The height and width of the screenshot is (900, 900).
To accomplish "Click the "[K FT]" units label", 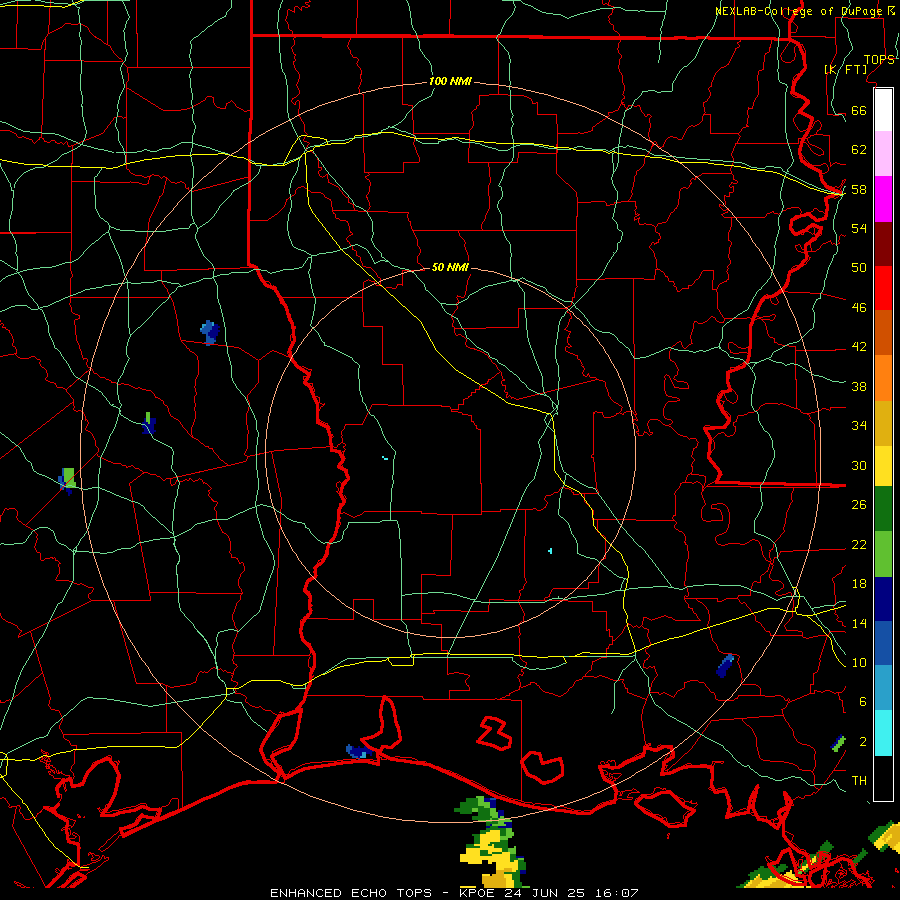I will click(x=845, y=69).
